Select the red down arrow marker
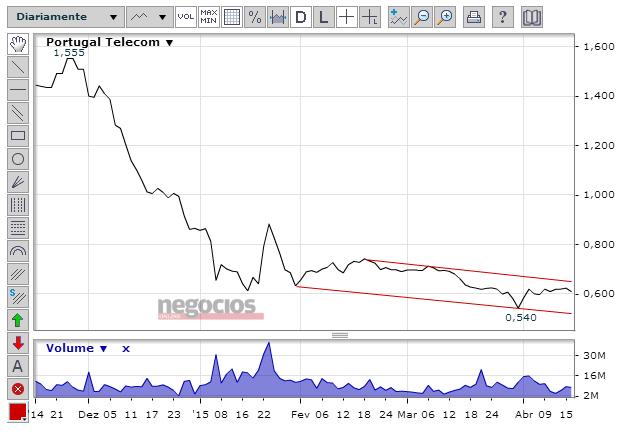 18,343
